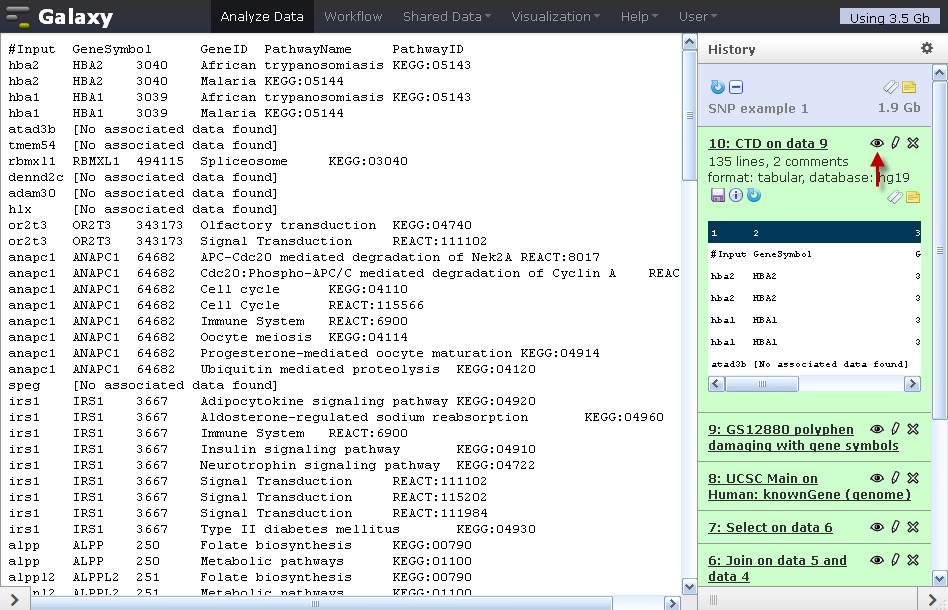Edit attributes of 10: CTD on data 9
This screenshot has width=948, height=610.
click(x=895, y=143)
